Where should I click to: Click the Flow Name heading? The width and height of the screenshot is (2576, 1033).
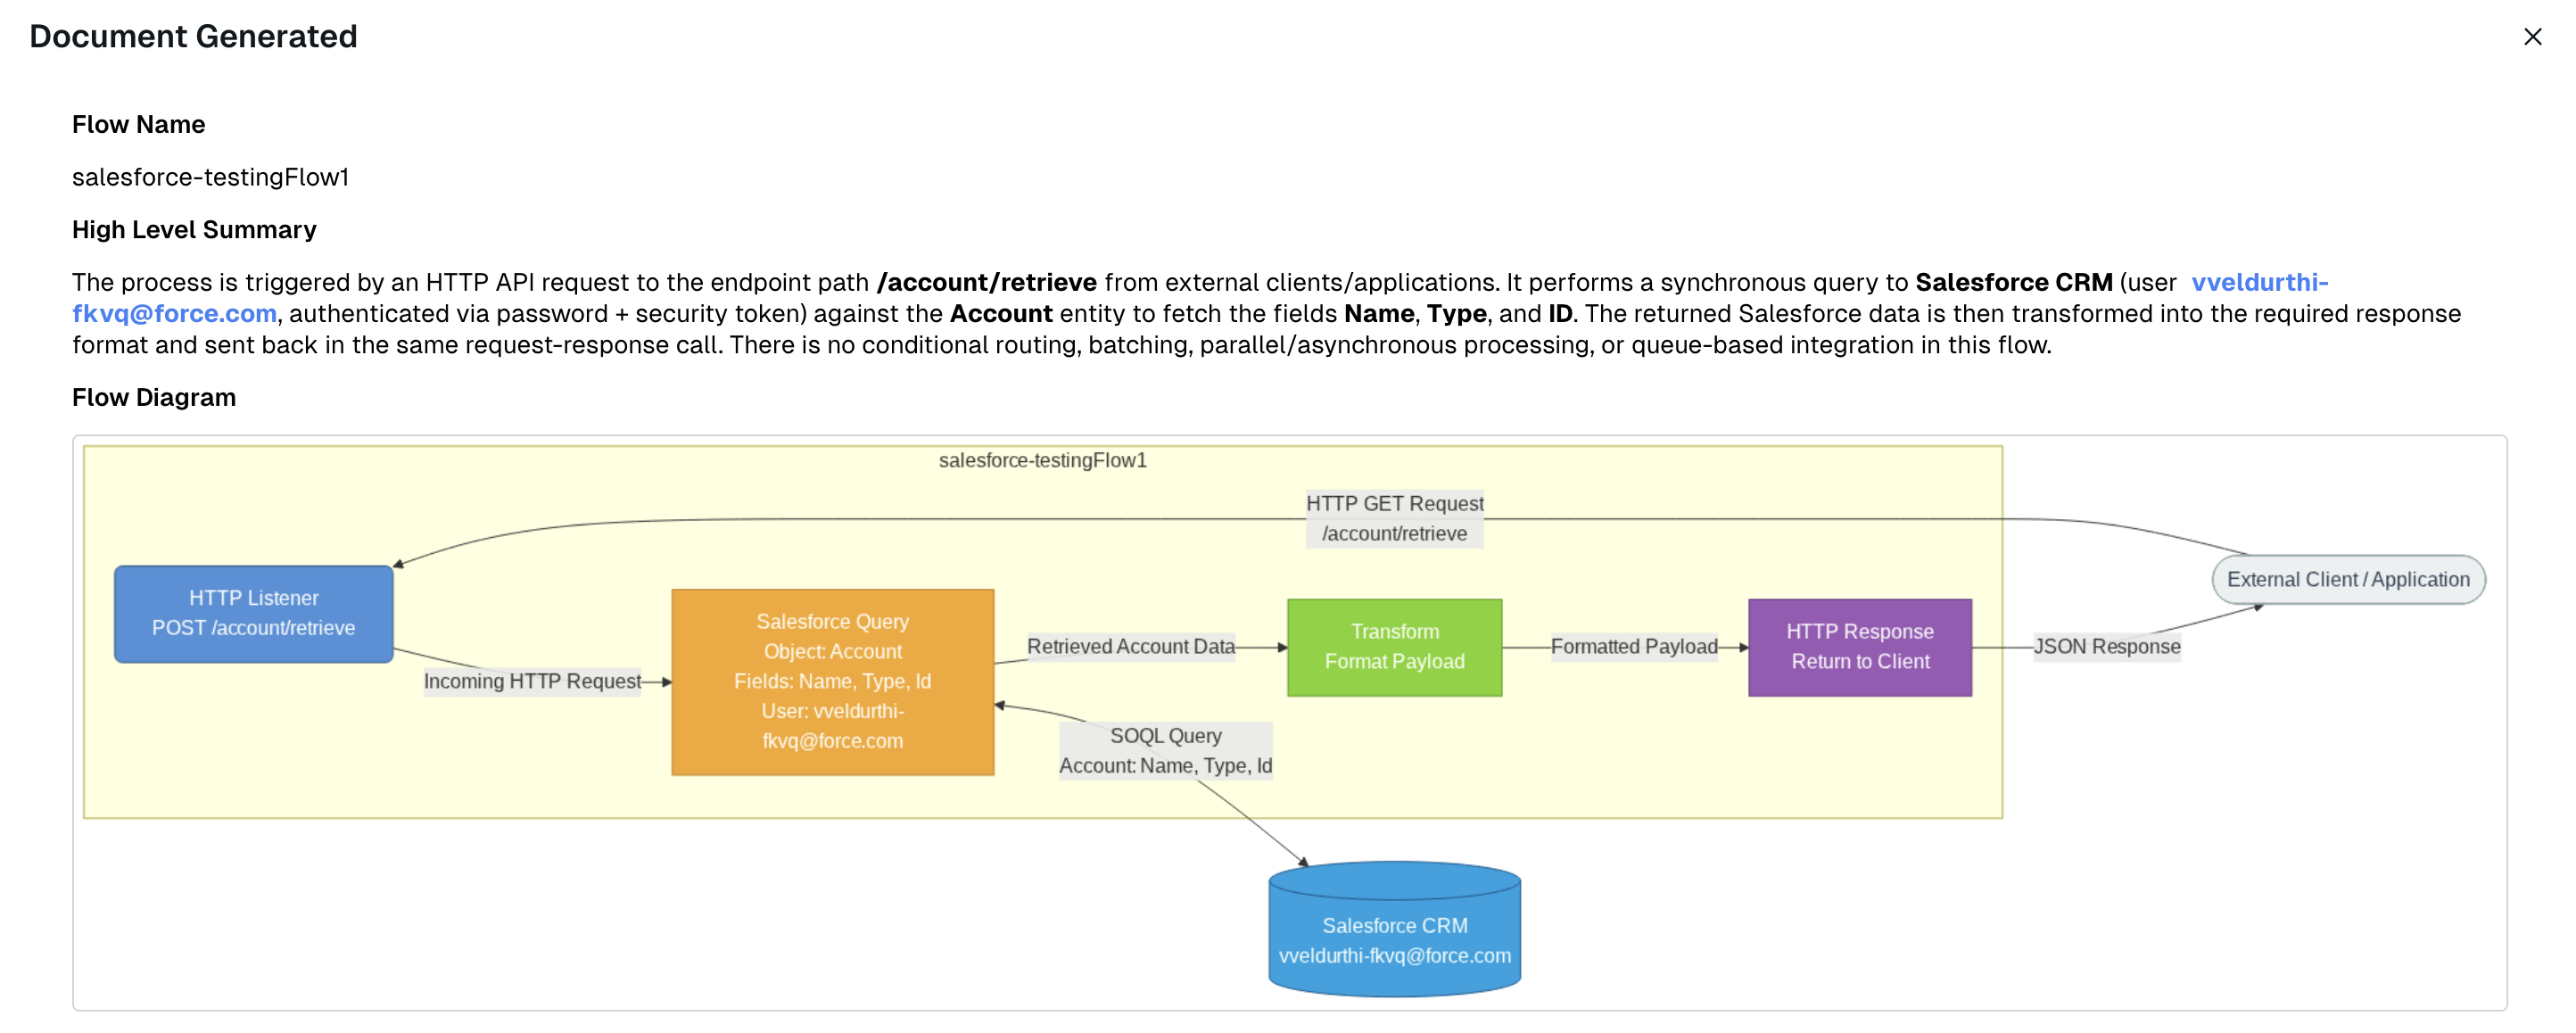[138, 124]
